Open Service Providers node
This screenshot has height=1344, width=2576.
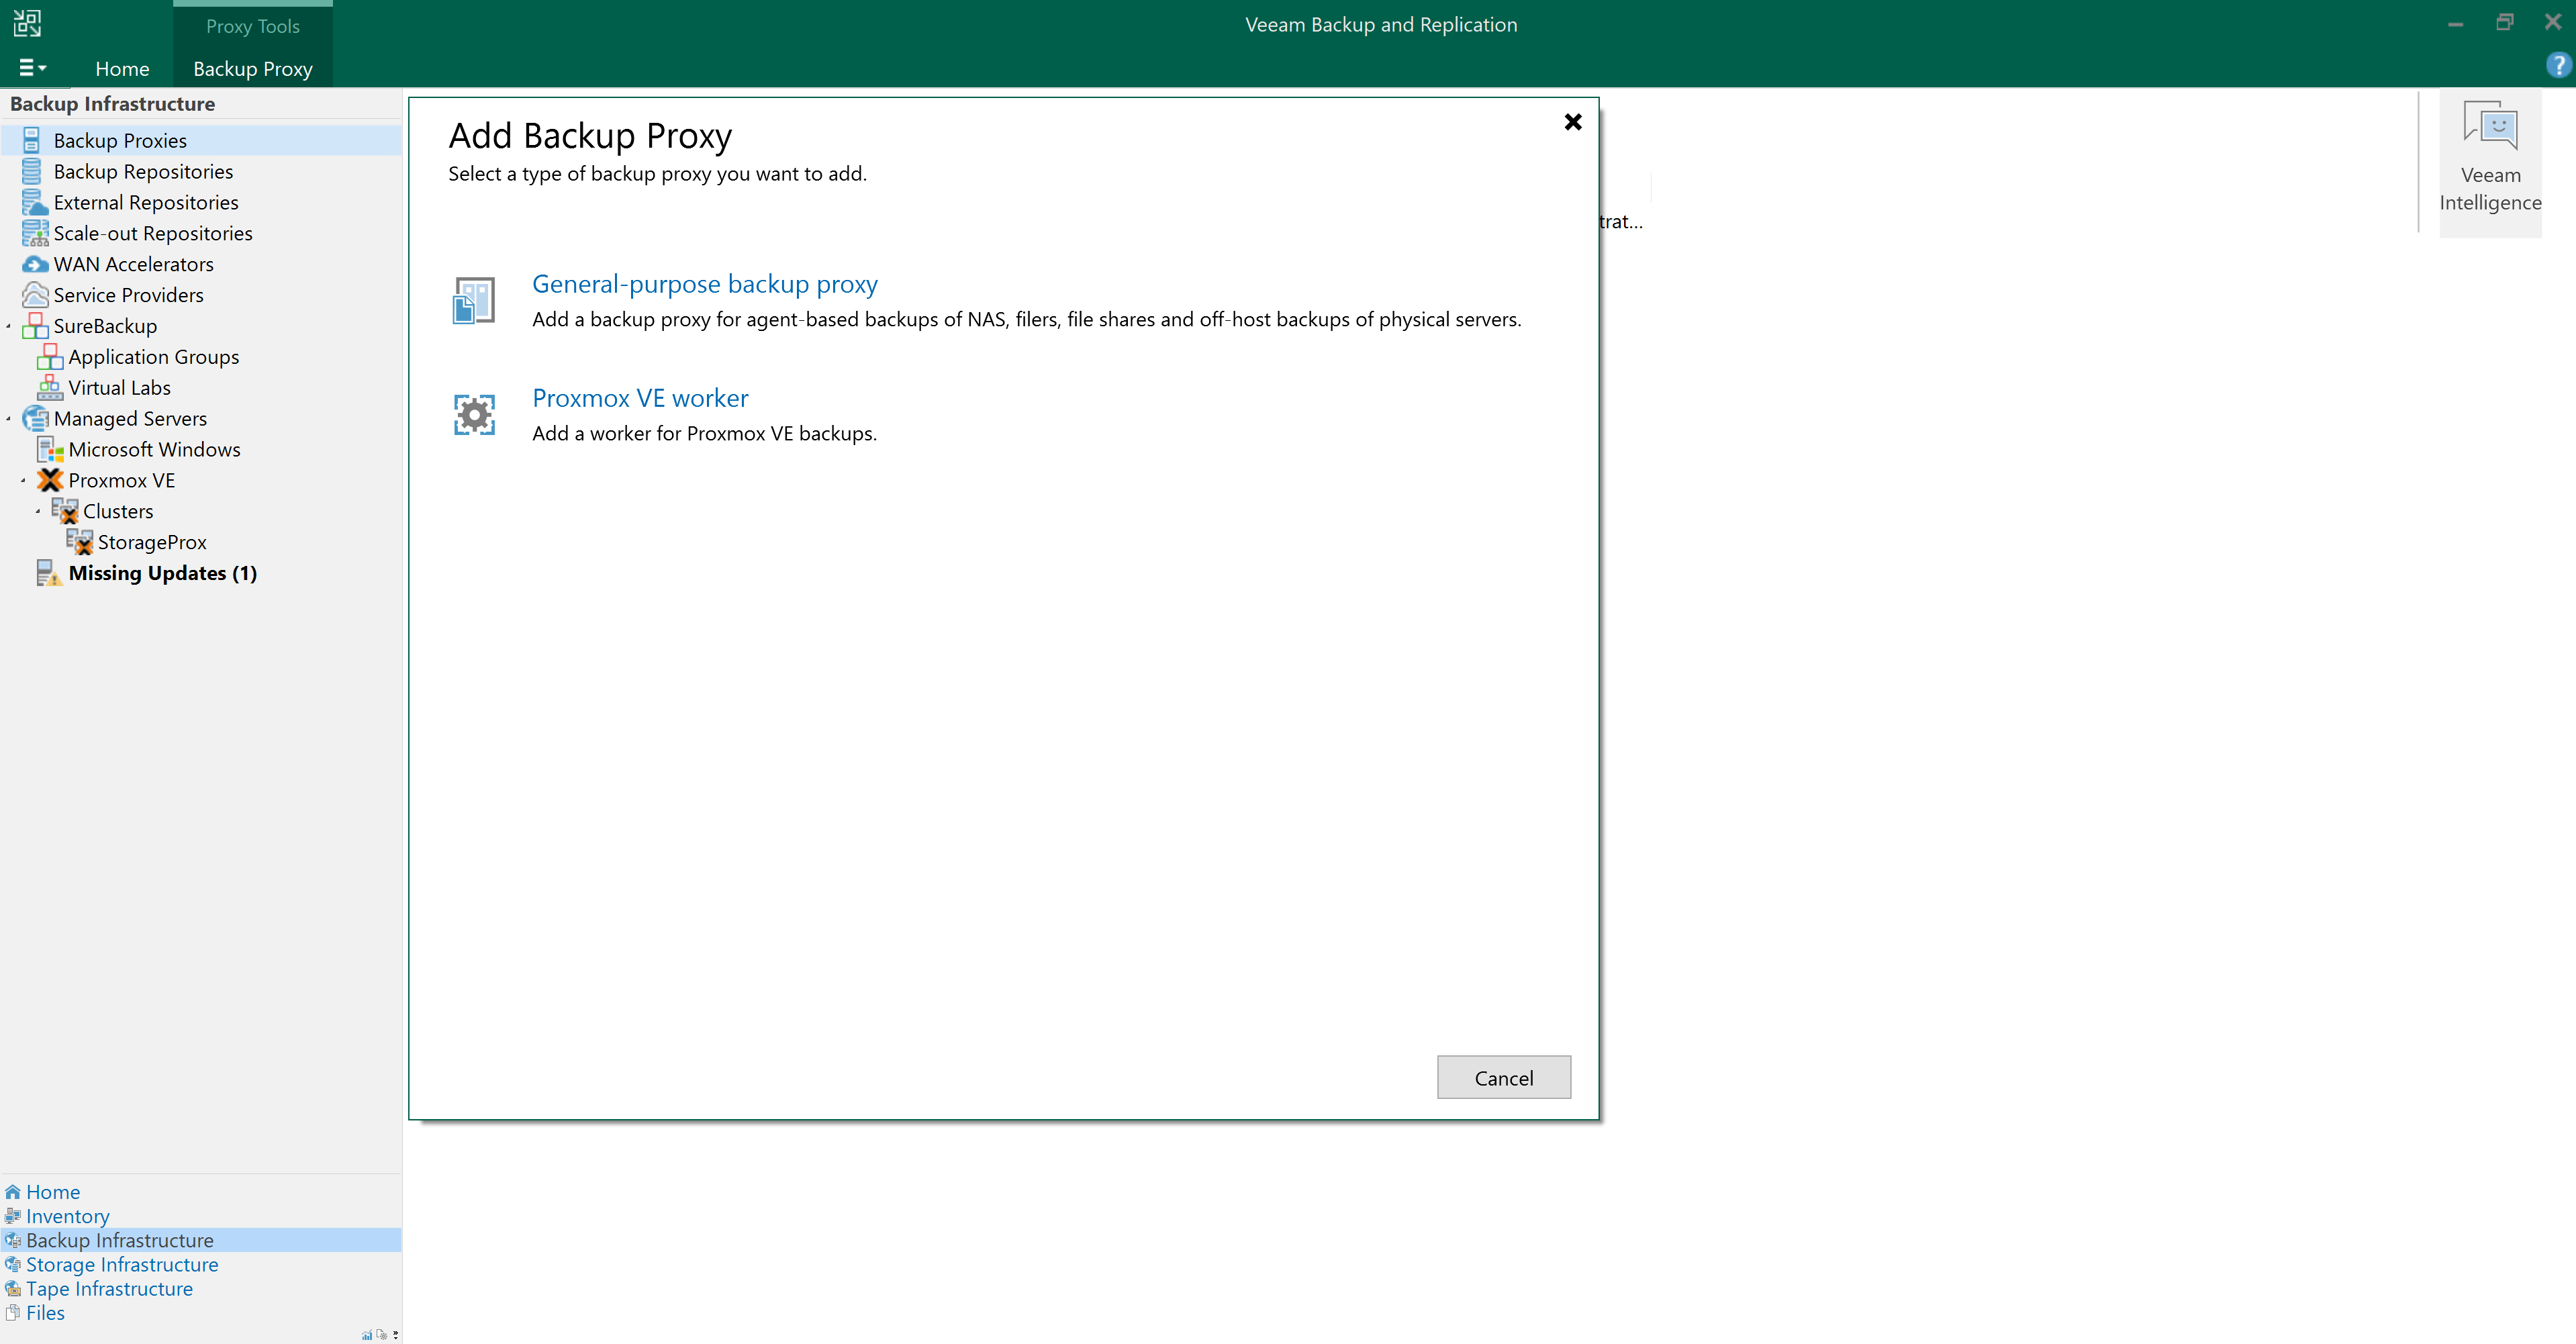pyautogui.click(x=128, y=295)
